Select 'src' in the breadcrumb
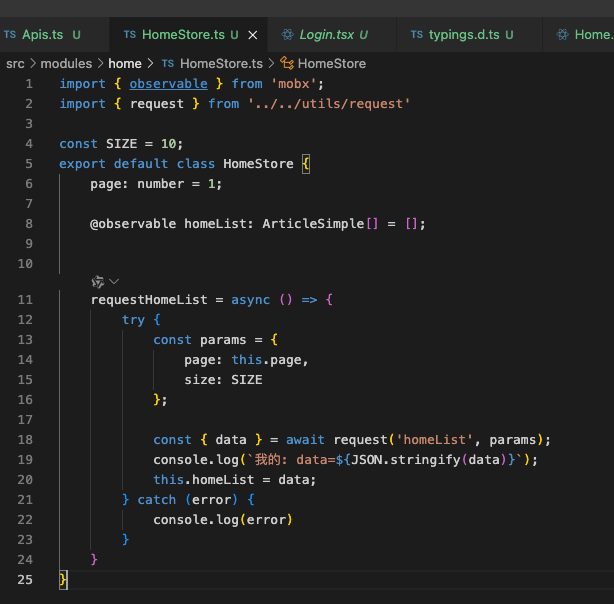 15,63
